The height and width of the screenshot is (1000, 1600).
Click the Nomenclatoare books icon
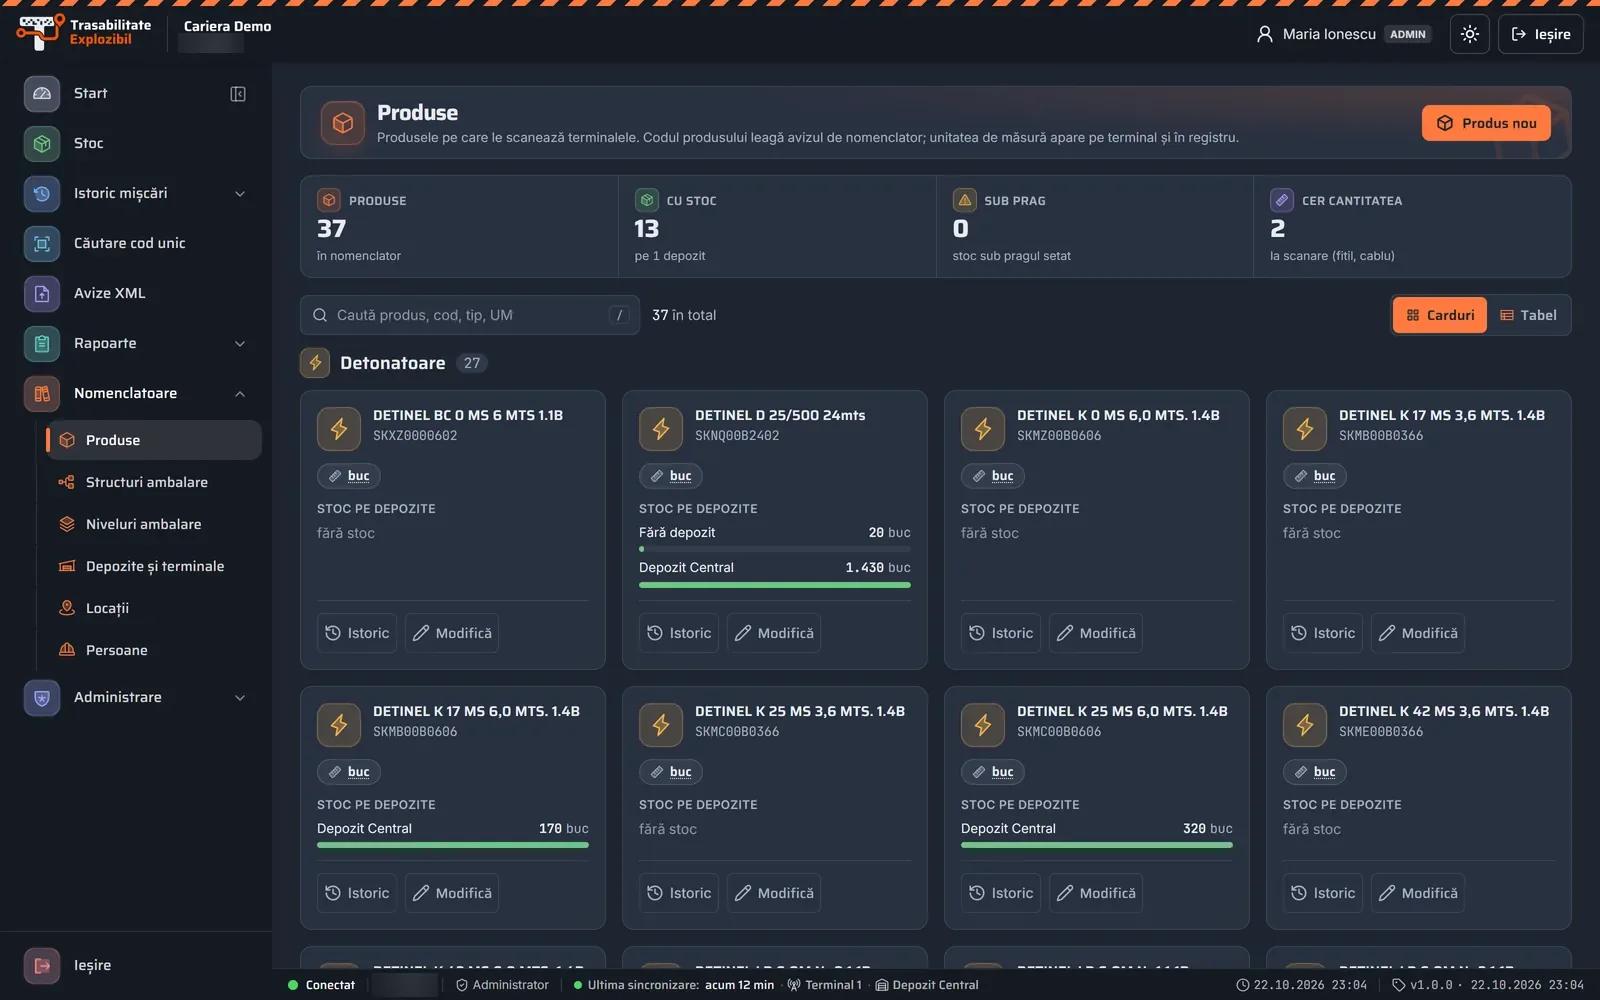click(x=42, y=393)
